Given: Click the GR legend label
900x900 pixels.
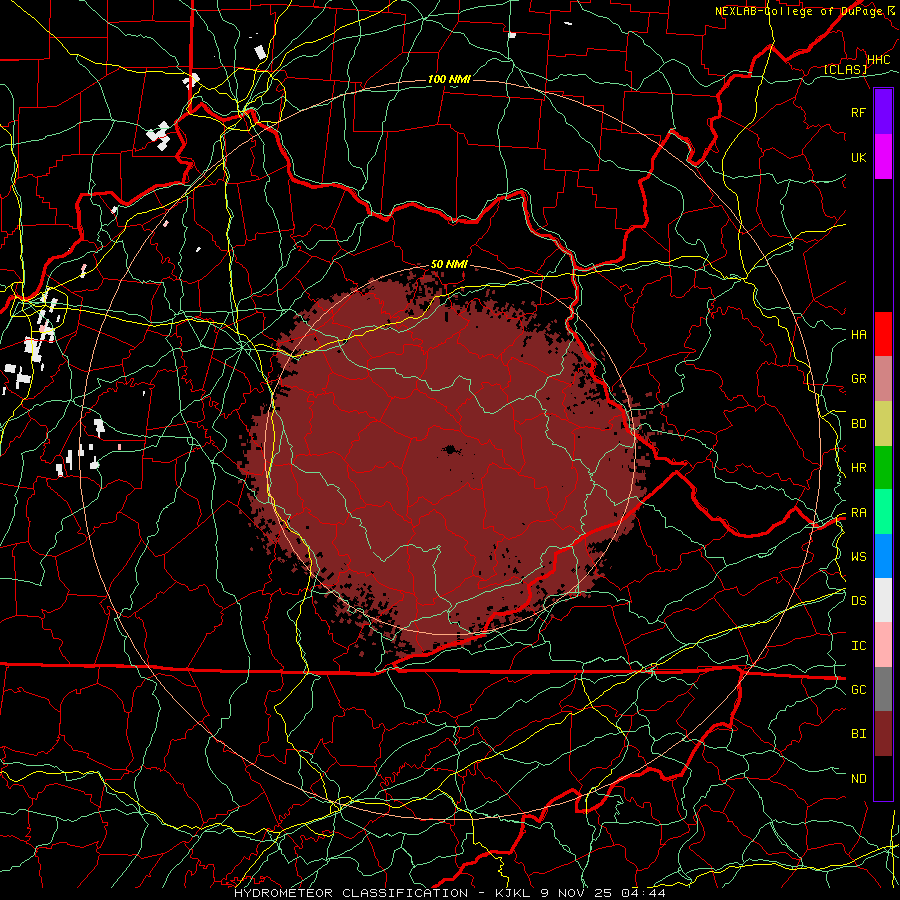Looking at the screenshot, I should coord(858,379).
